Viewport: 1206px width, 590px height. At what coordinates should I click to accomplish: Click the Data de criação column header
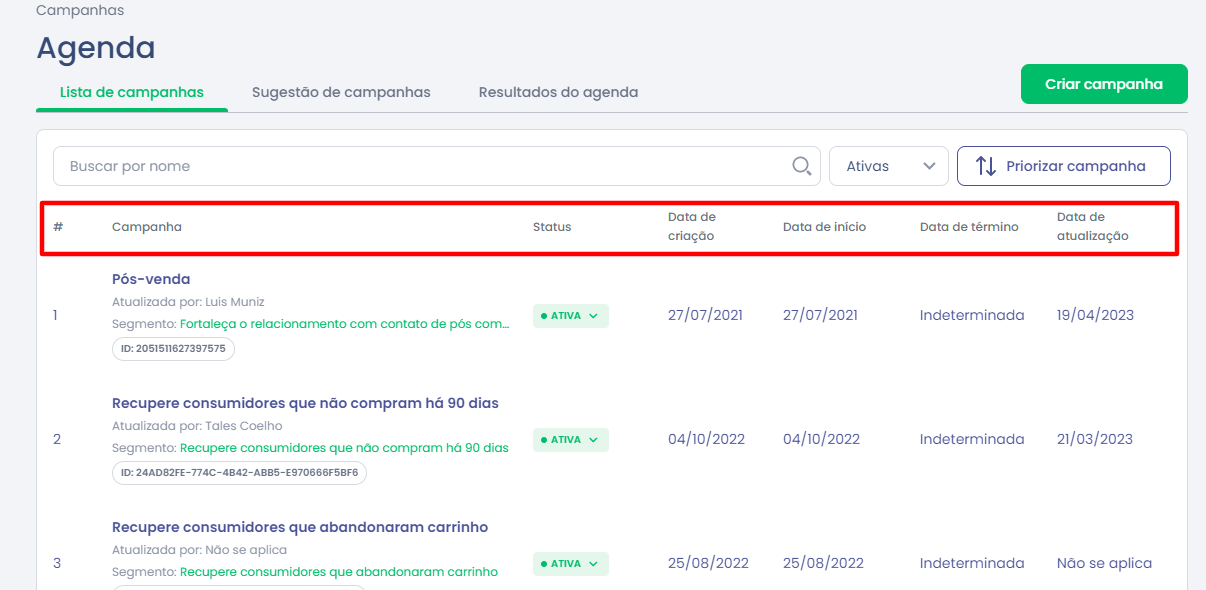point(692,227)
